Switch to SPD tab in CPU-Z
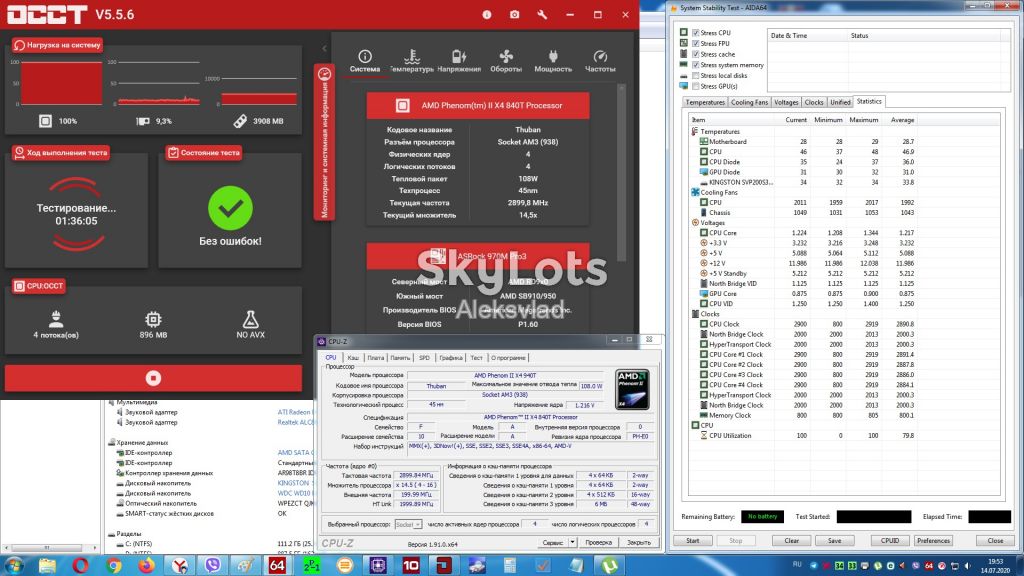 424,358
